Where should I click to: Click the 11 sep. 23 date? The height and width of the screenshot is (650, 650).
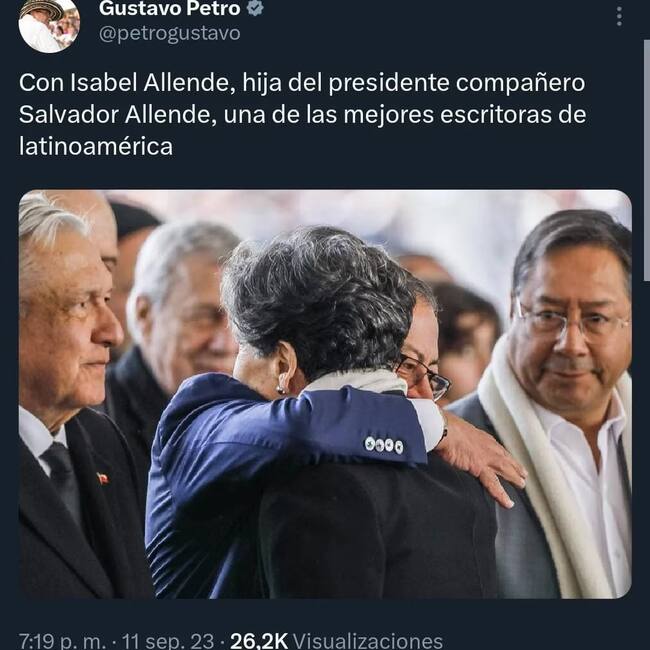point(168,641)
